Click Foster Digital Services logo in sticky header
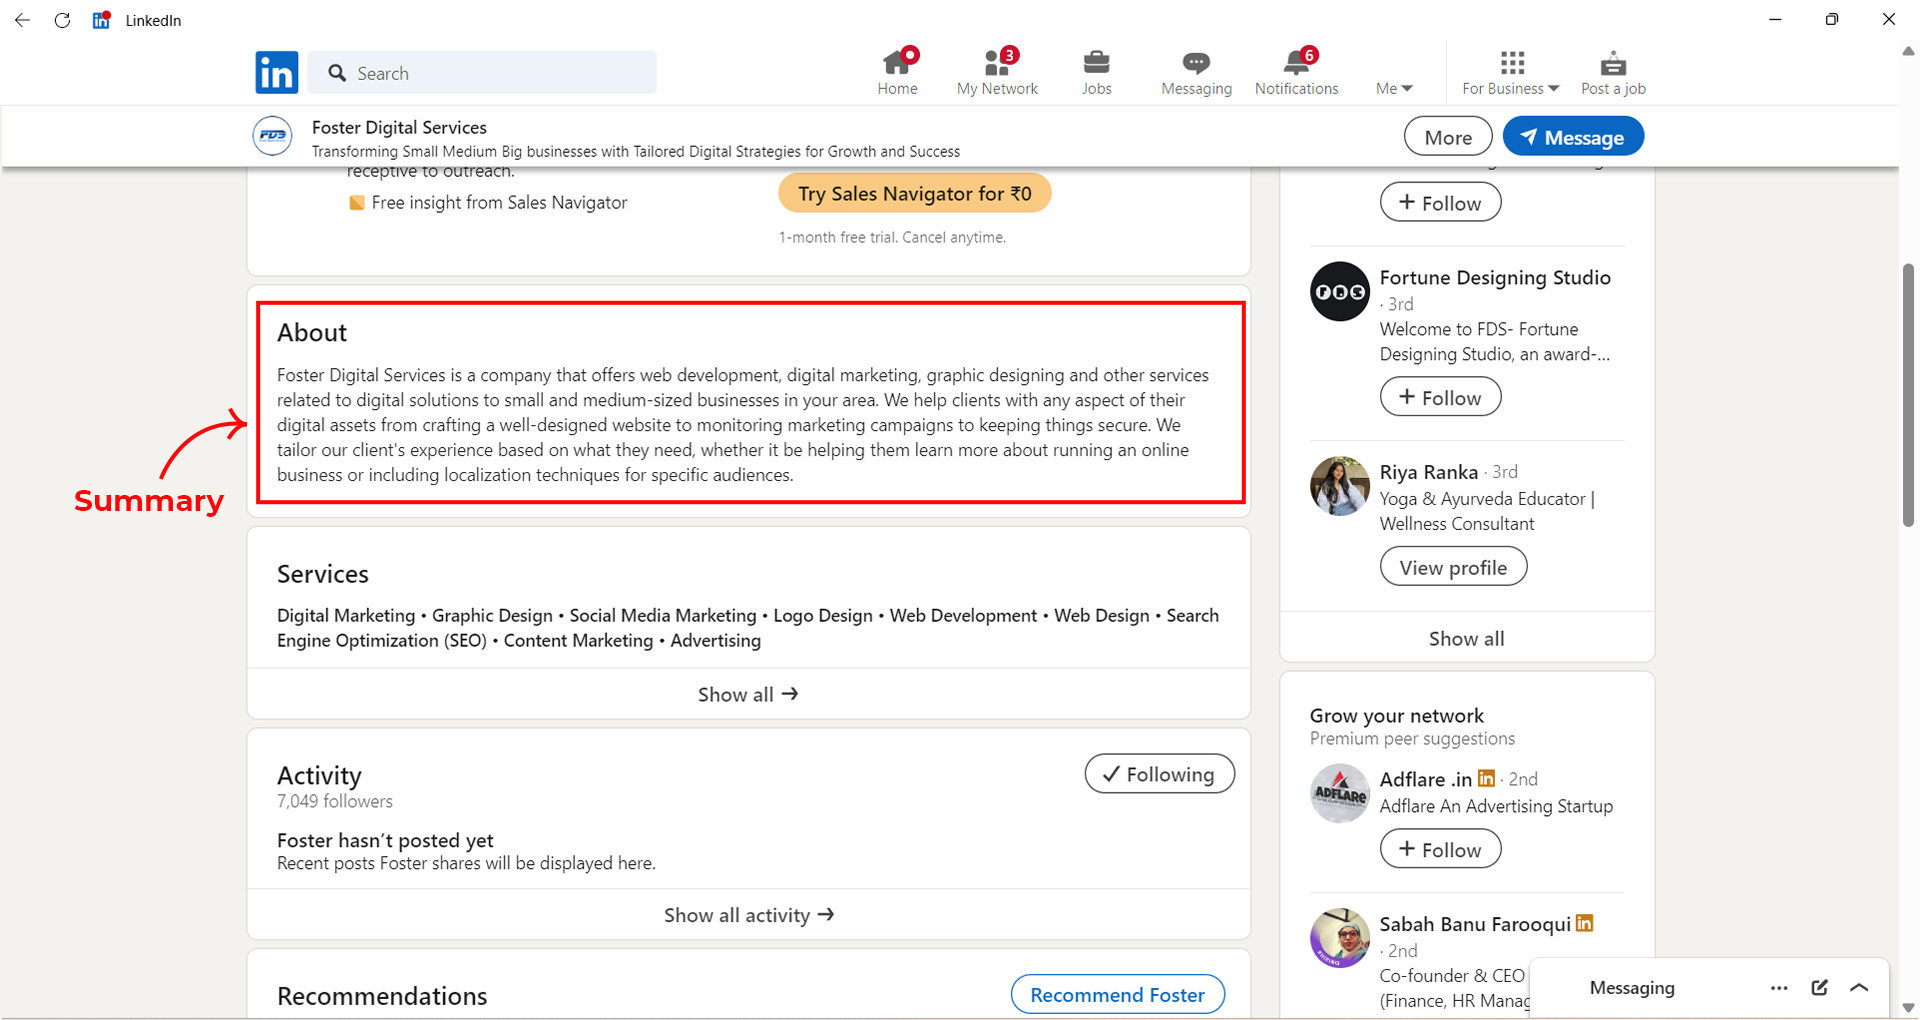 tap(272, 137)
